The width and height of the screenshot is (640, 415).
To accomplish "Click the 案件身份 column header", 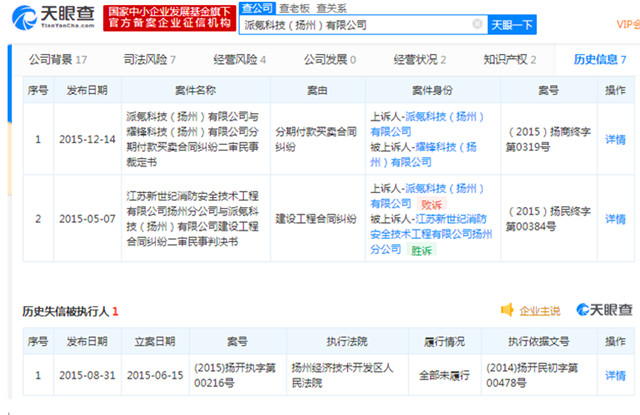I will [432, 90].
